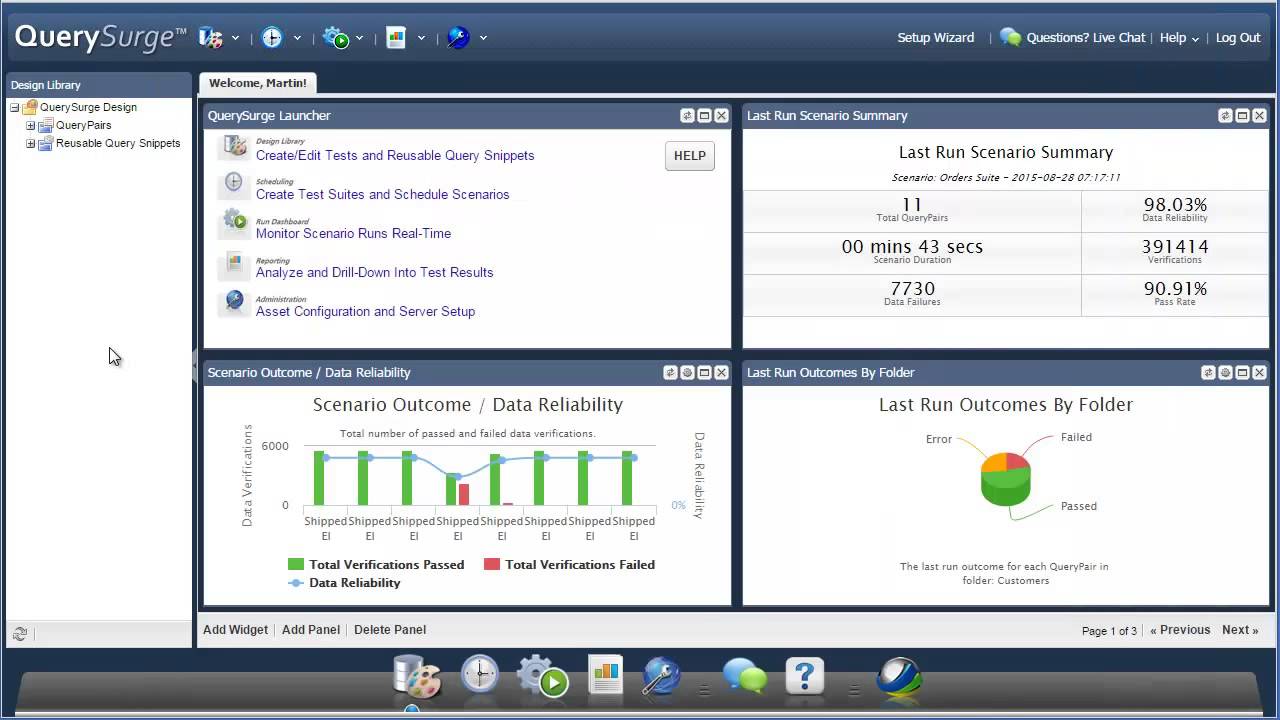Open the Scheduling clock icon in top toolbar

click(x=272, y=38)
